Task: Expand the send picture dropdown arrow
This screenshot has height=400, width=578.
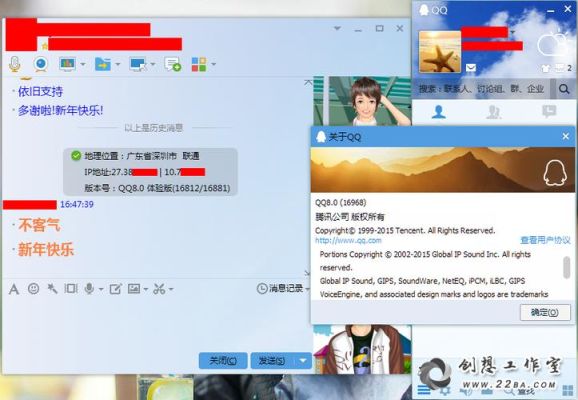Action: (146, 289)
